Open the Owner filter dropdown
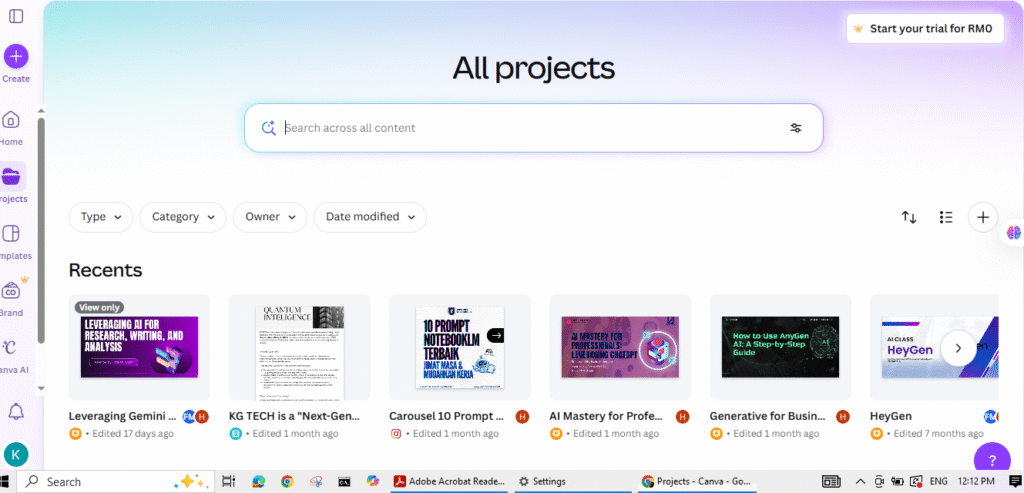 270,217
